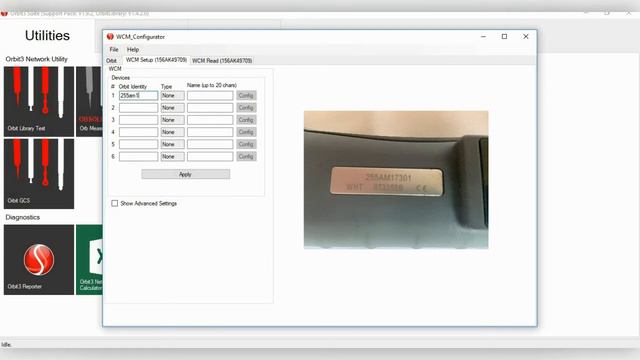The width and height of the screenshot is (640, 360).
Task: Open the Orbit Library Test utility tile
Action: (x=39, y=101)
